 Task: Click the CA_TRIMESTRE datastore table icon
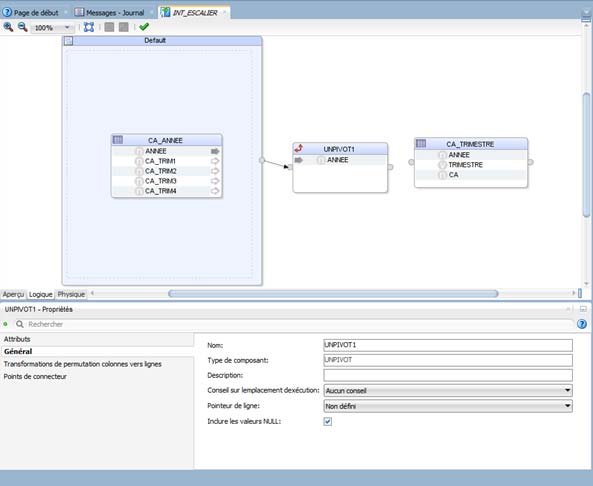coord(421,143)
